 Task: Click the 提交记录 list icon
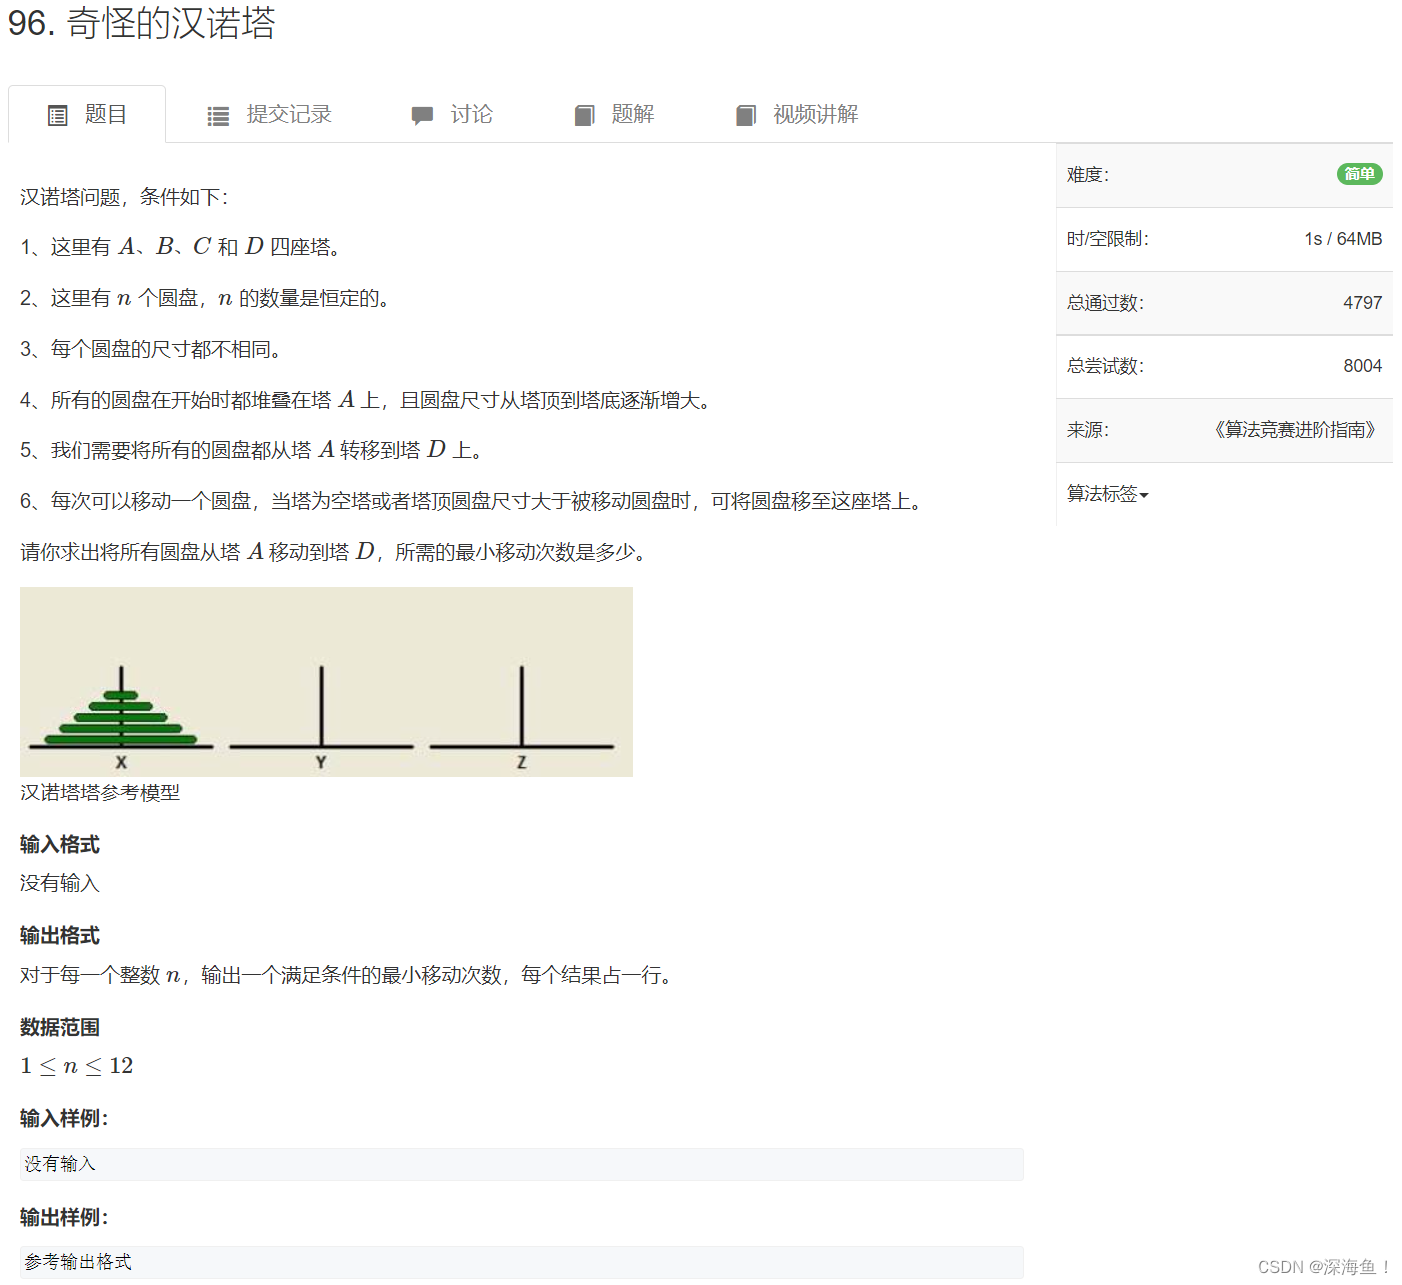218,116
